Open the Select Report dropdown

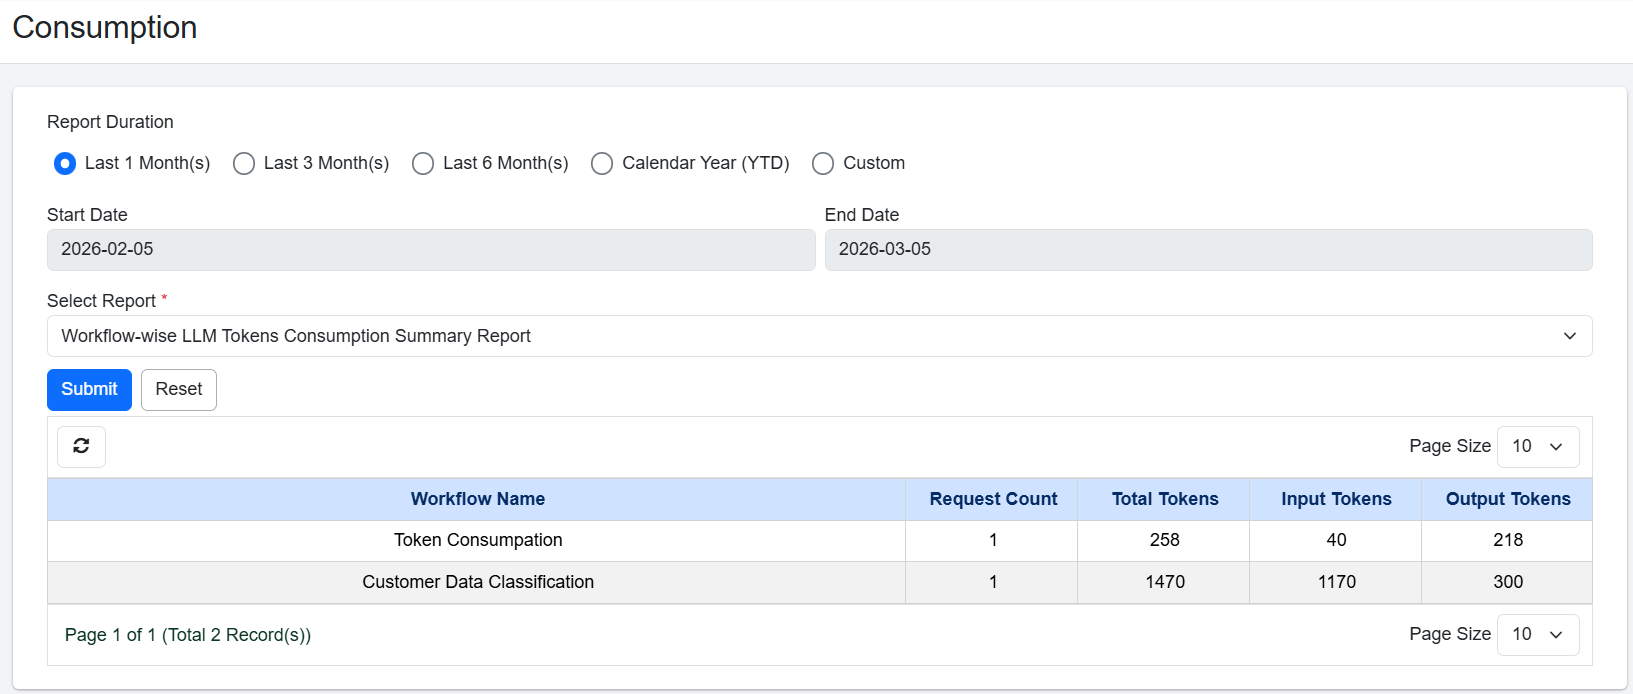(x=819, y=336)
